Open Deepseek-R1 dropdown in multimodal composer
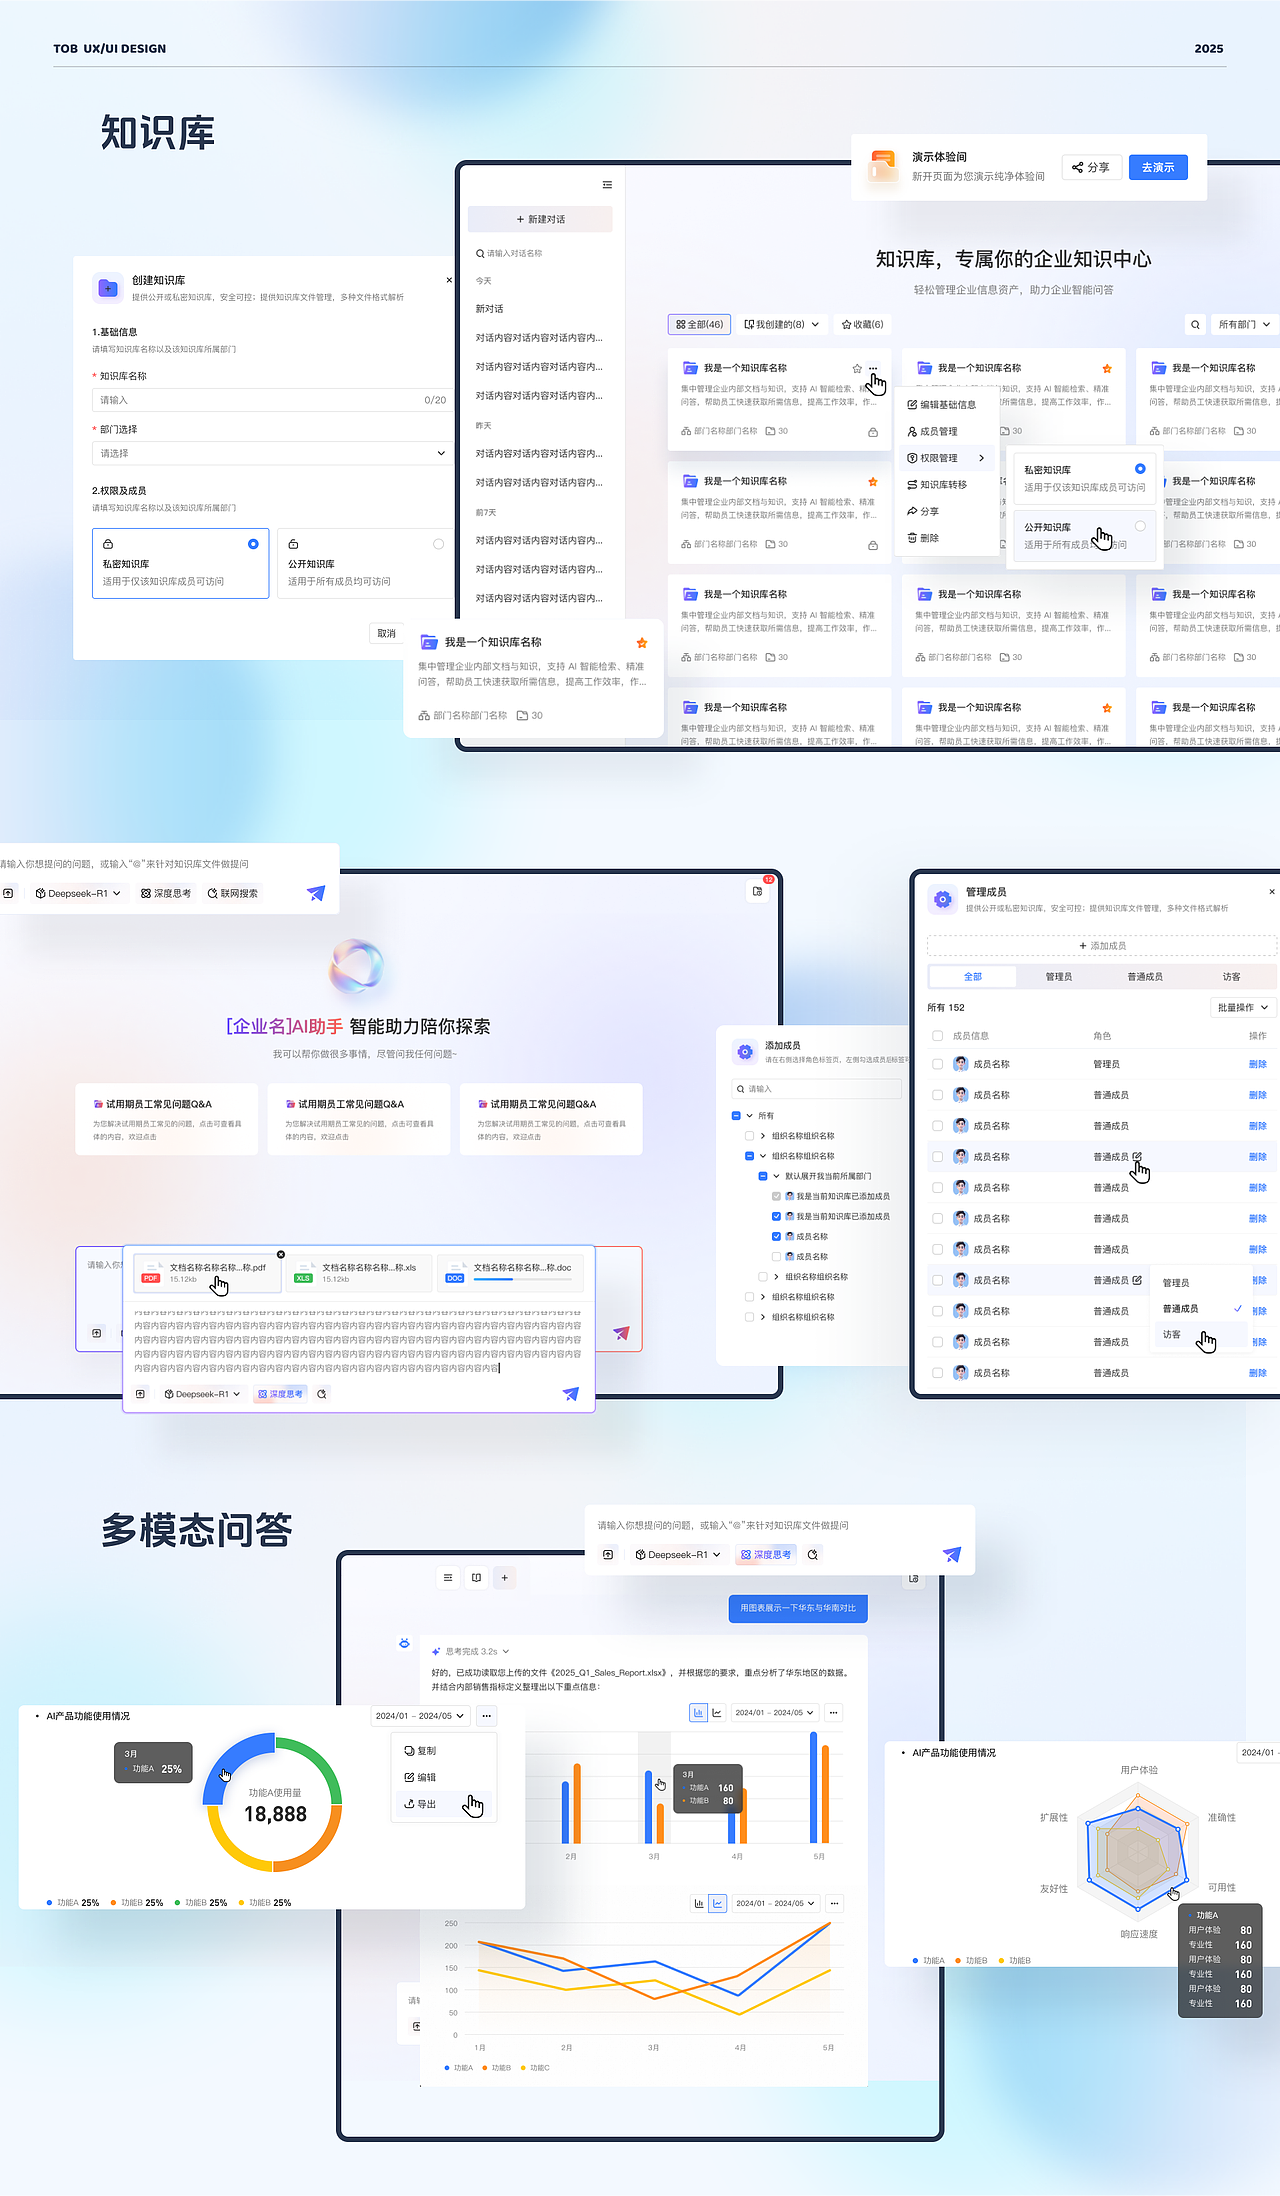 pyautogui.click(x=677, y=1554)
